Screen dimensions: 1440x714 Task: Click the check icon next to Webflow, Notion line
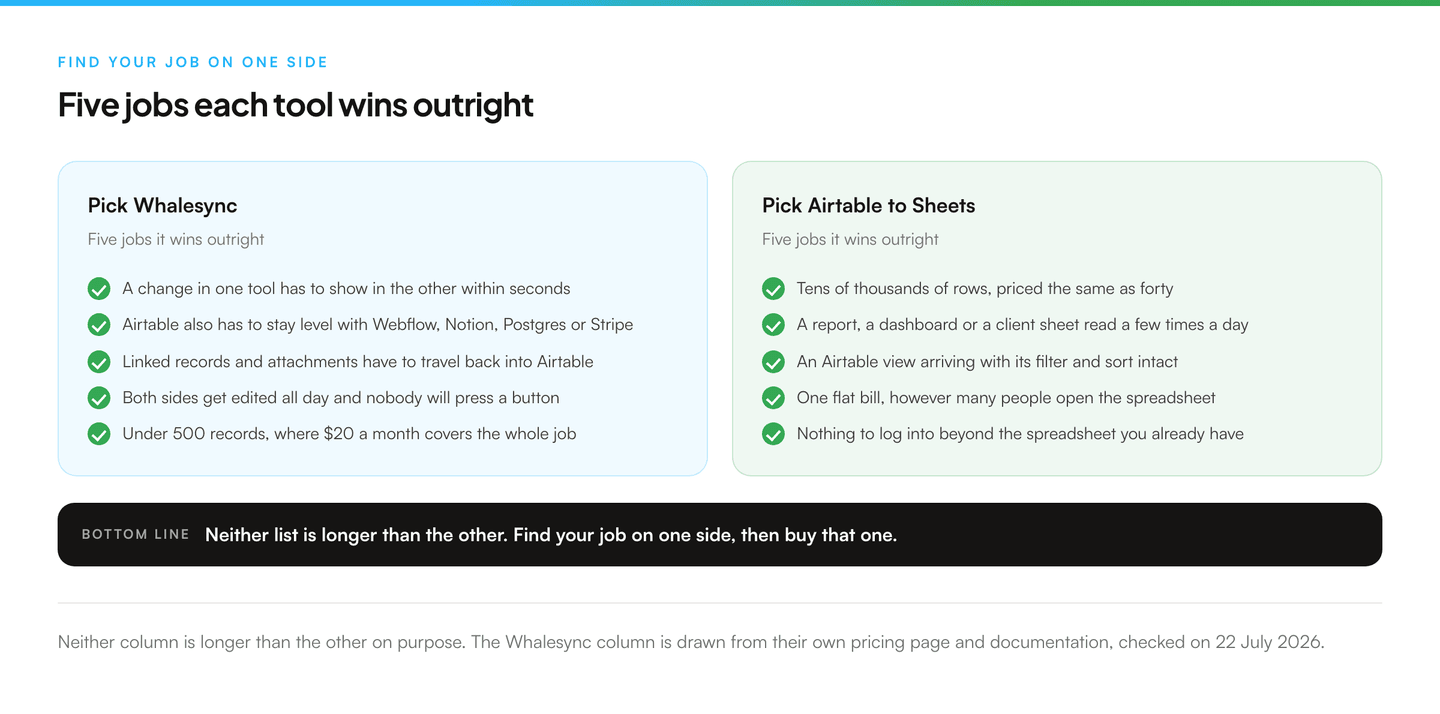click(x=99, y=325)
